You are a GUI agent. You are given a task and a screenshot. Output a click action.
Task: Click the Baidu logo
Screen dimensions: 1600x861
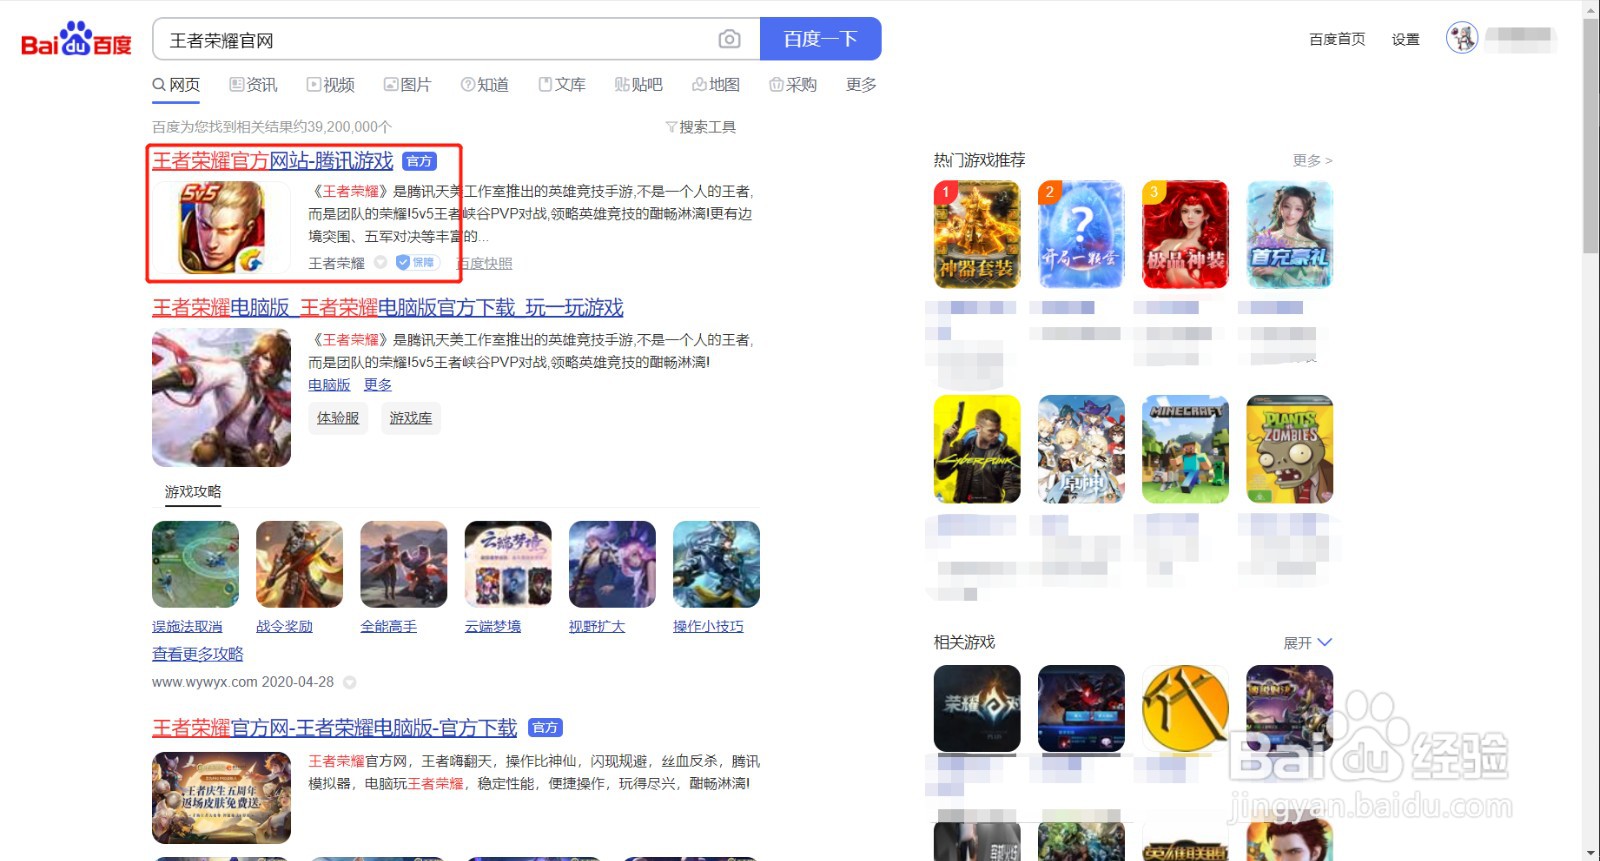click(x=76, y=40)
